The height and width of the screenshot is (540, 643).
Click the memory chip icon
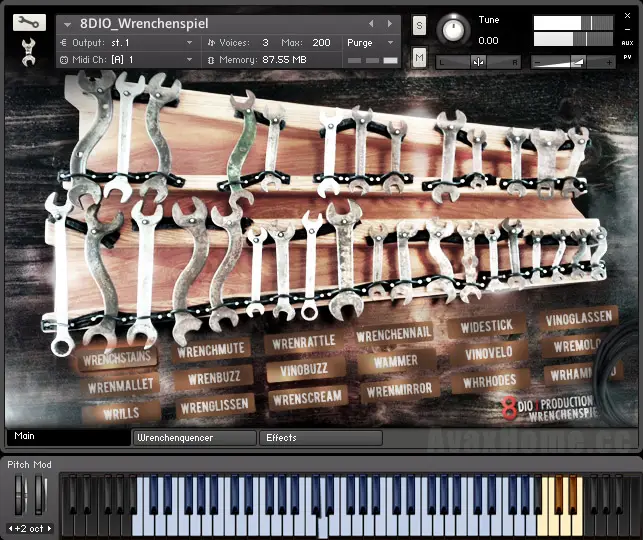211,60
